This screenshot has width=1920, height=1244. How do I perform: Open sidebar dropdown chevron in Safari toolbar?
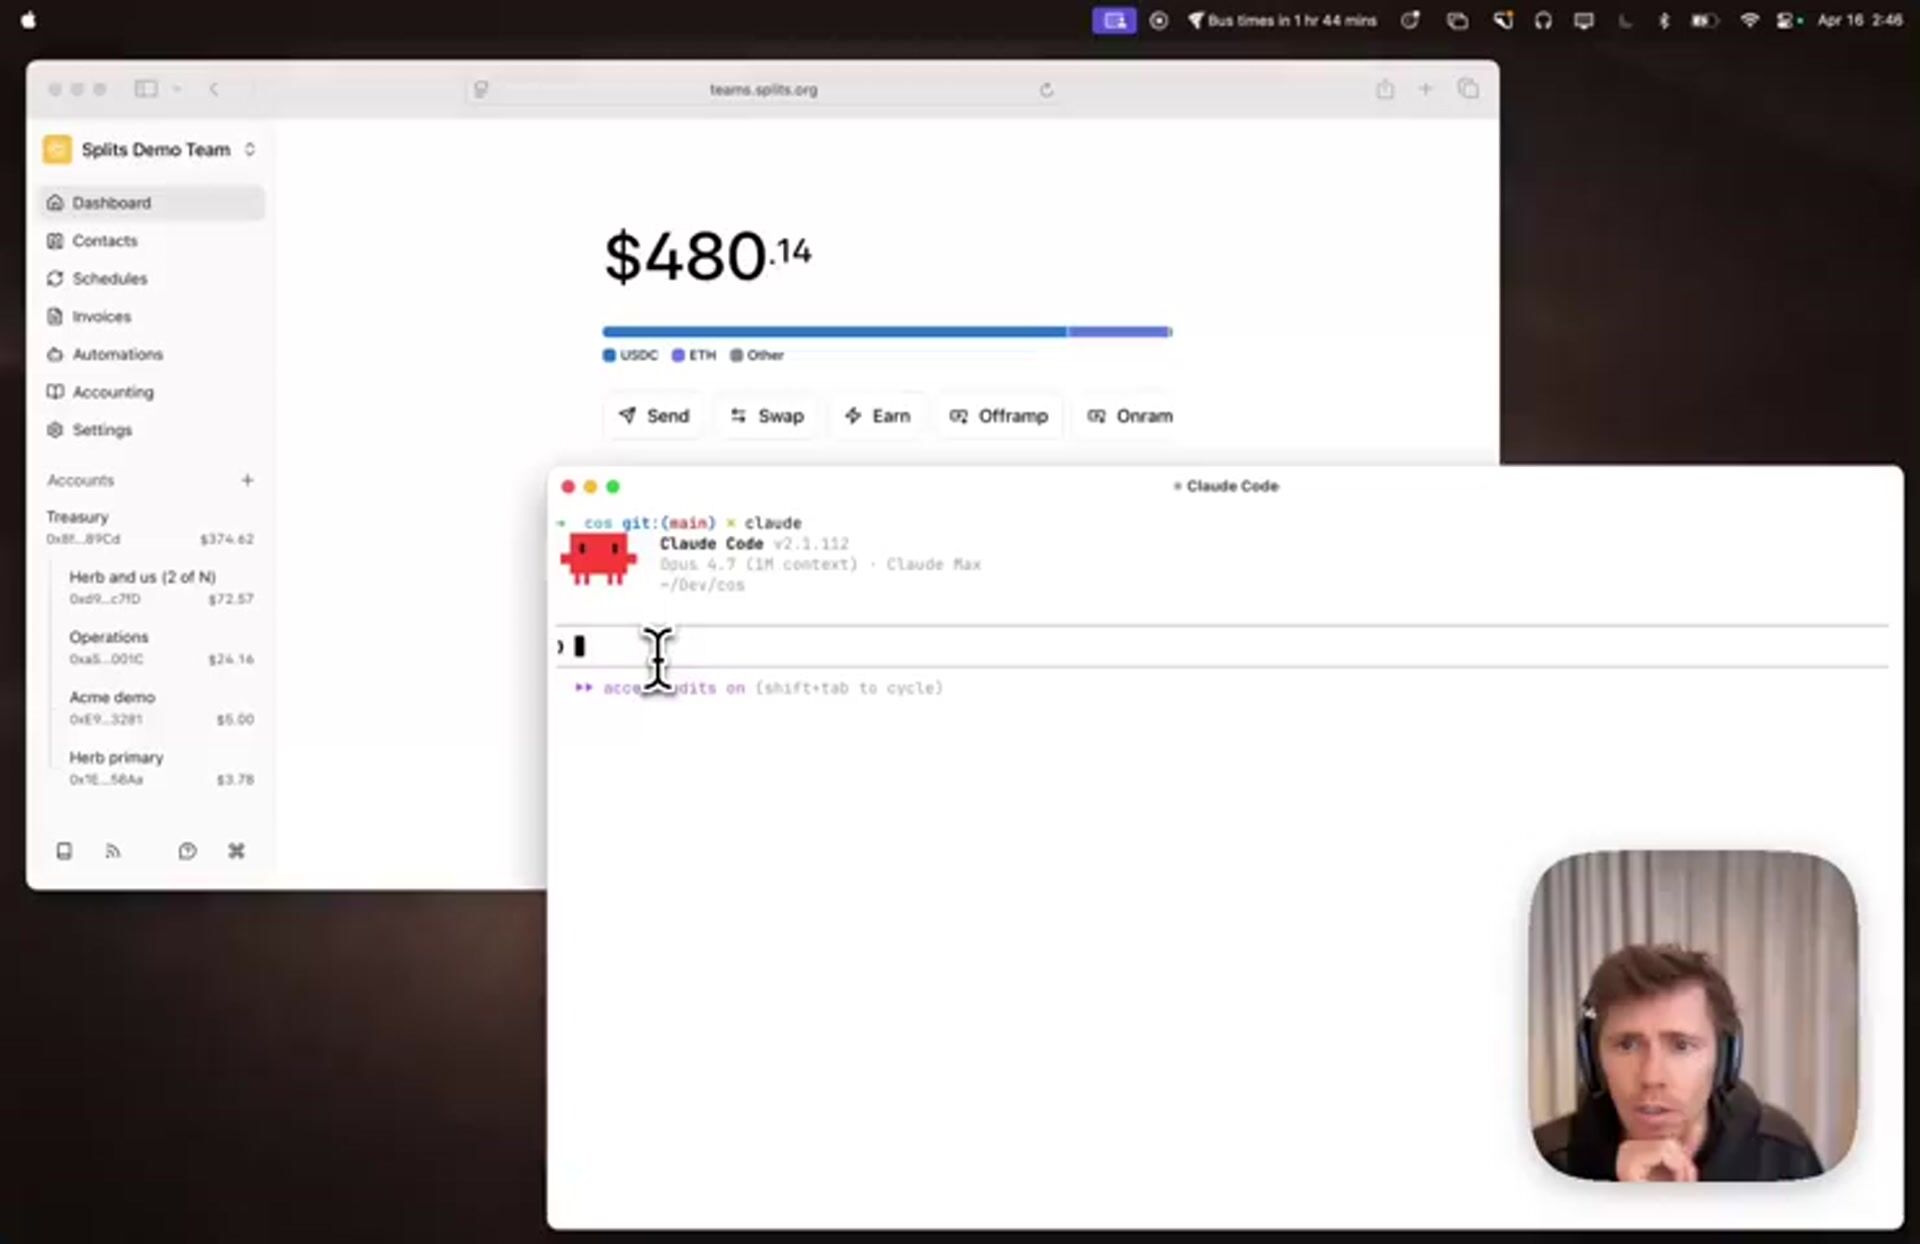click(x=177, y=89)
